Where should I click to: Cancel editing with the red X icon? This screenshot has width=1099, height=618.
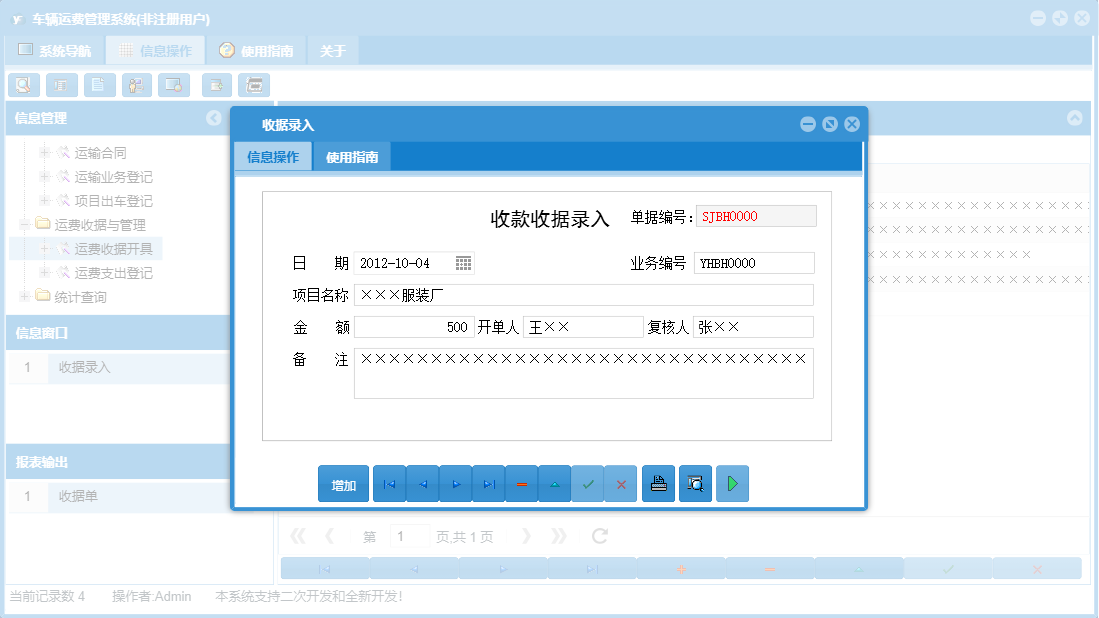621,483
